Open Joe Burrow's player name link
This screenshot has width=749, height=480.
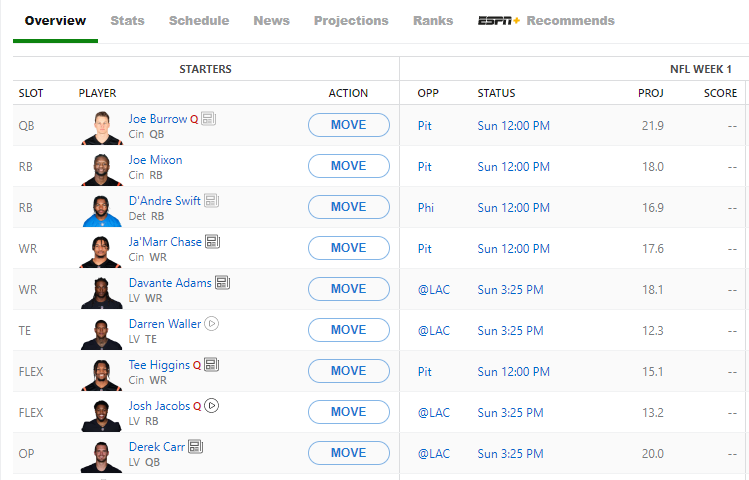[158, 119]
